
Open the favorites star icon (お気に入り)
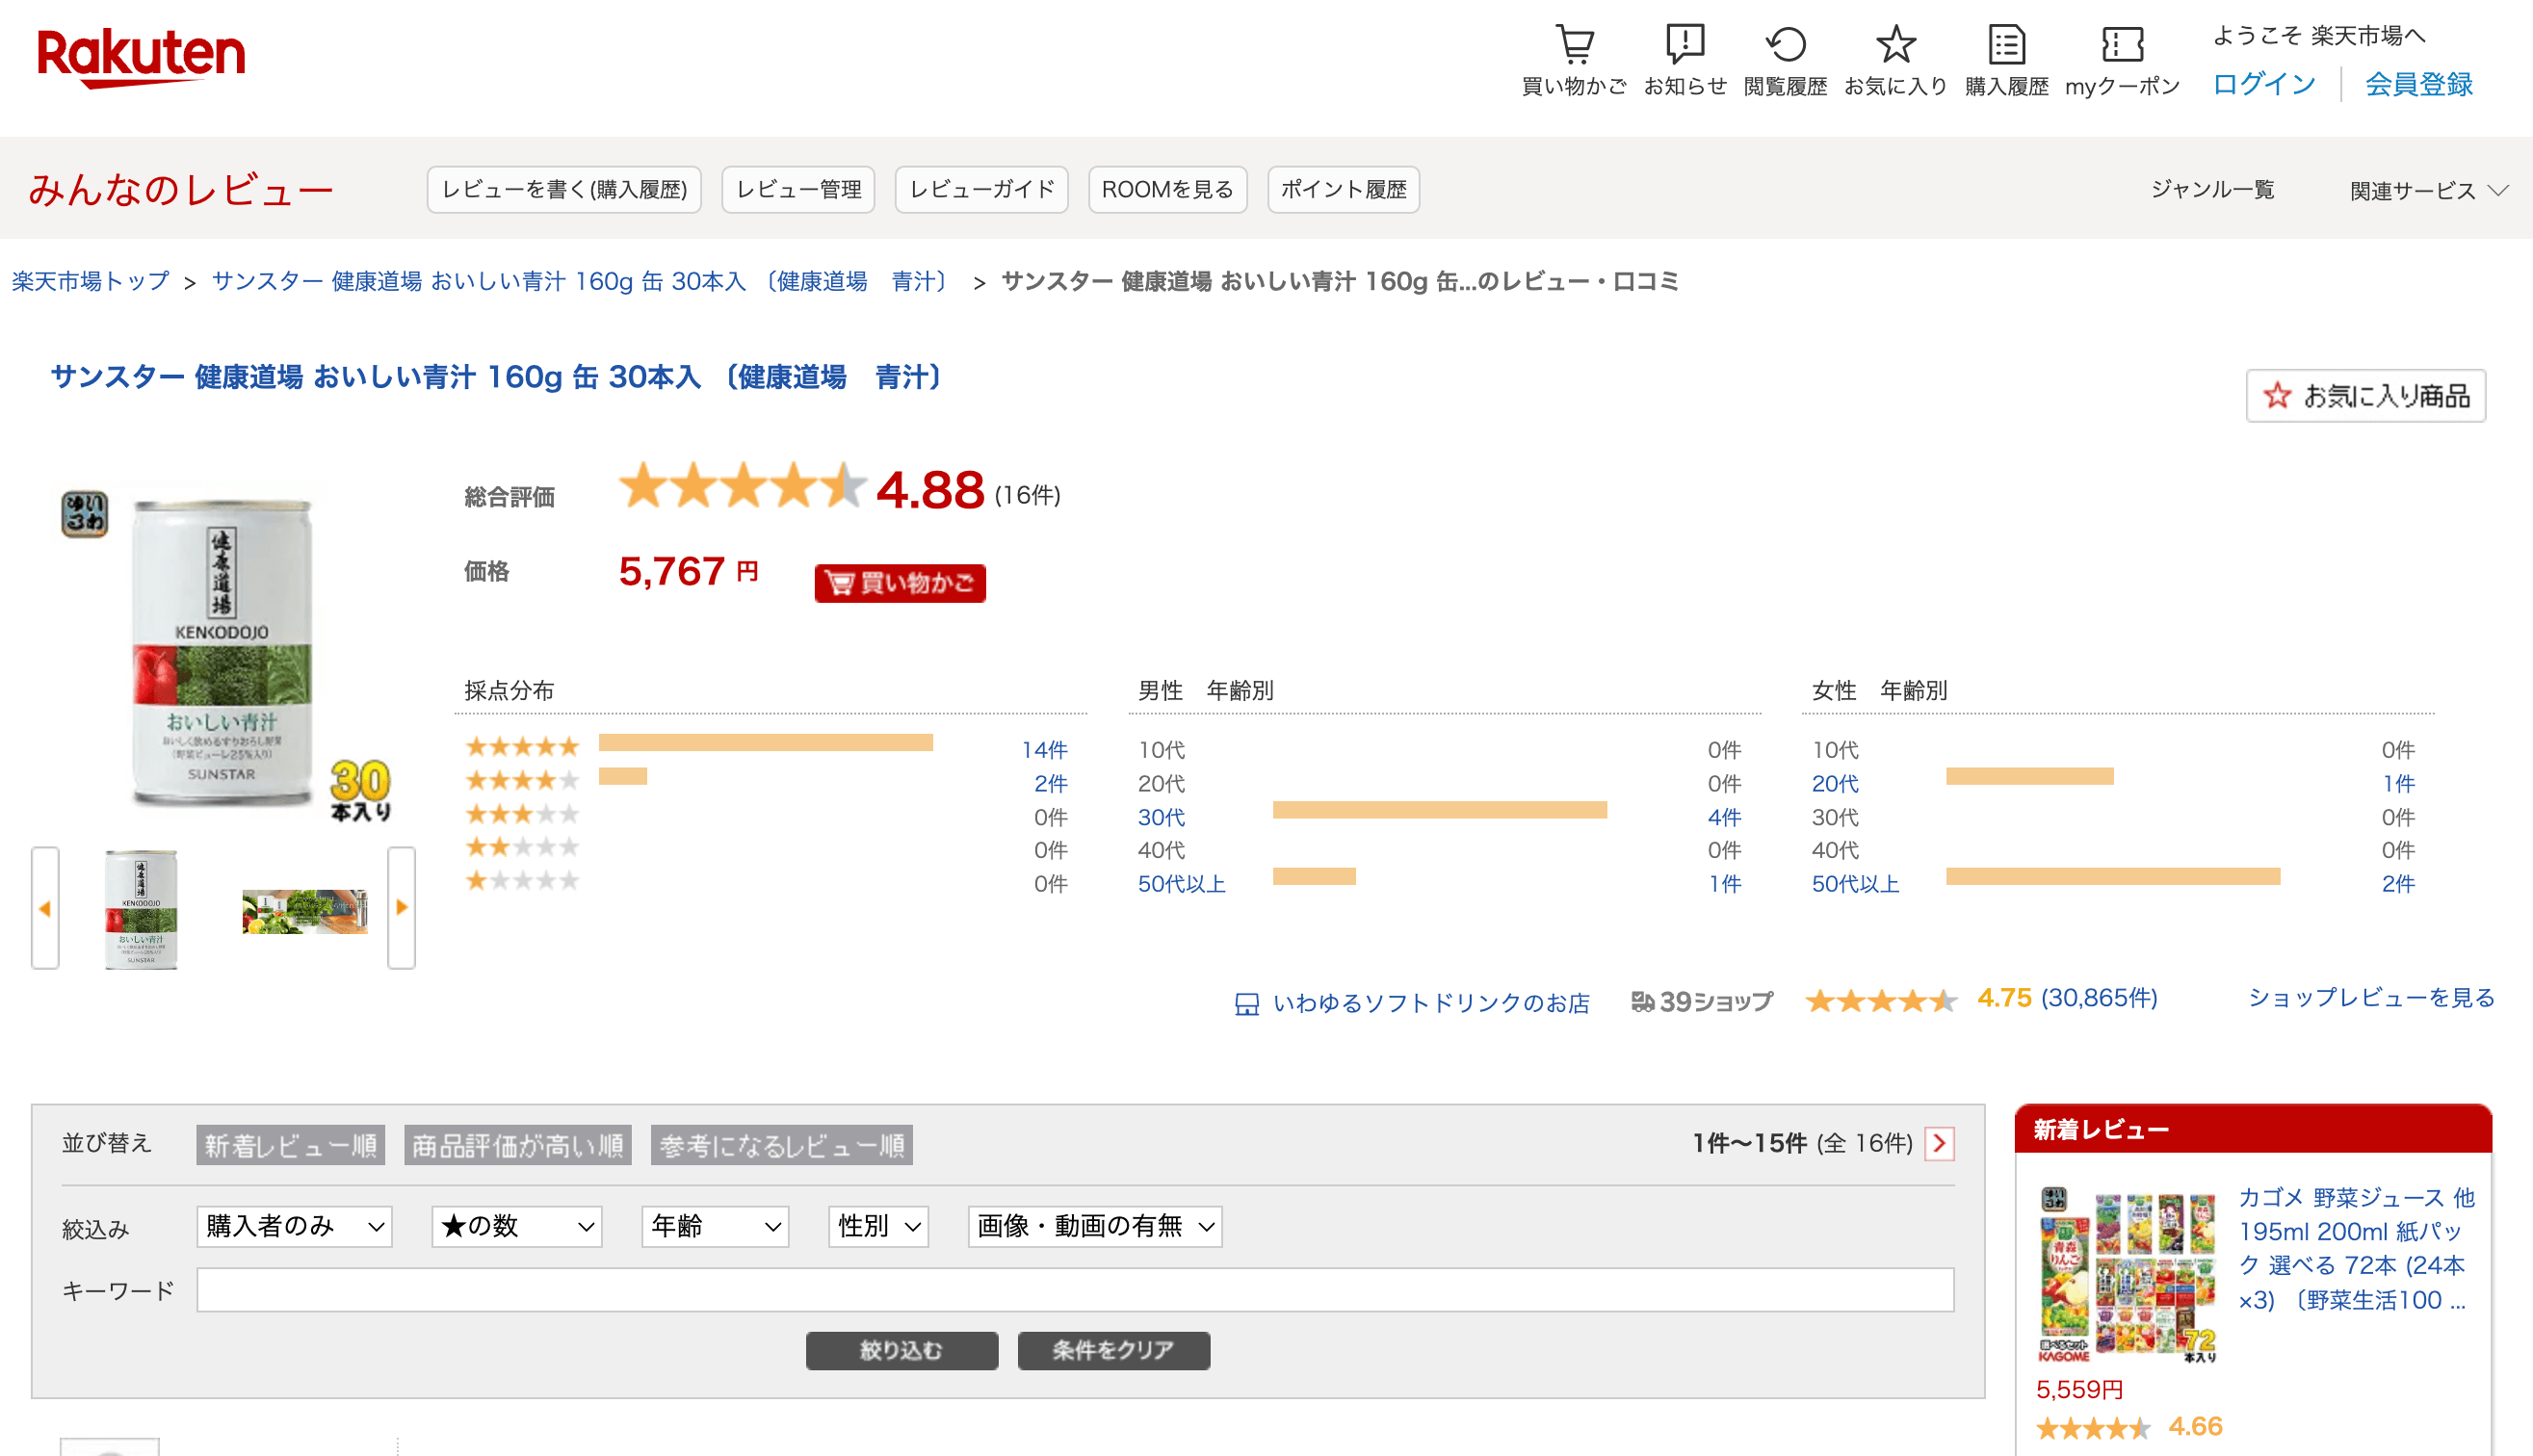(1895, 45)
